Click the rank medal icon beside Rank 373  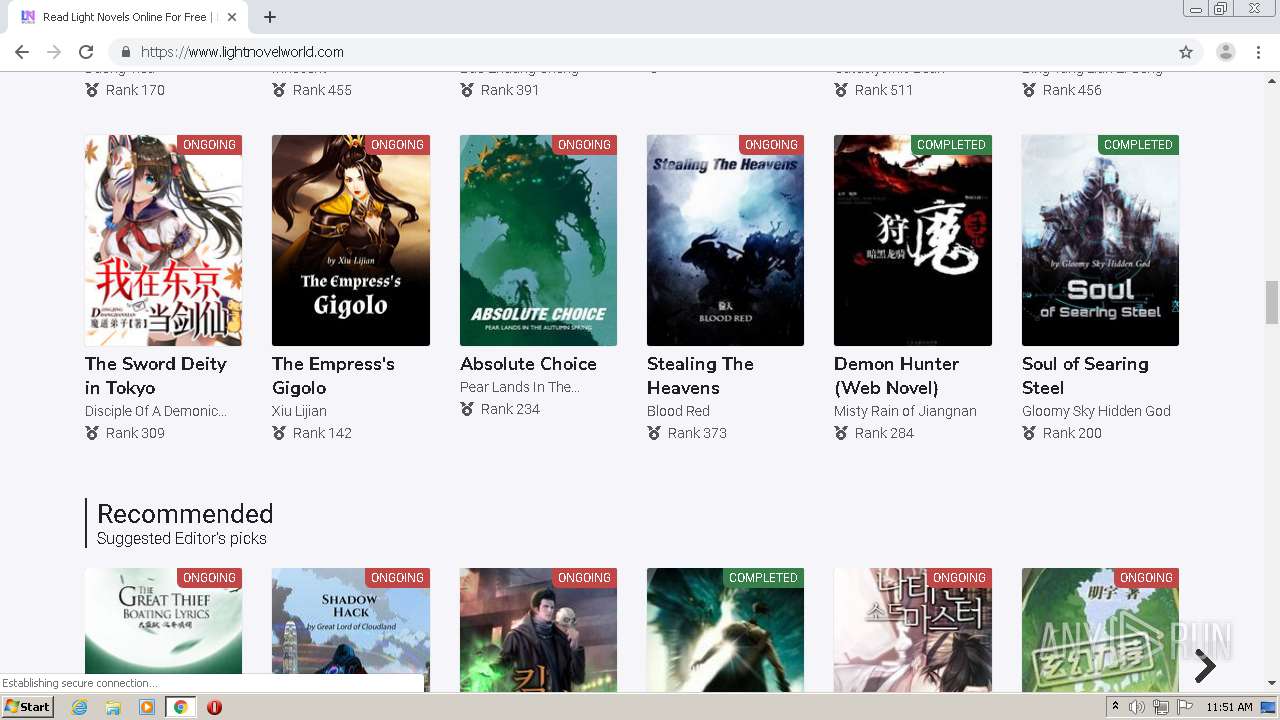click(654, 433)
